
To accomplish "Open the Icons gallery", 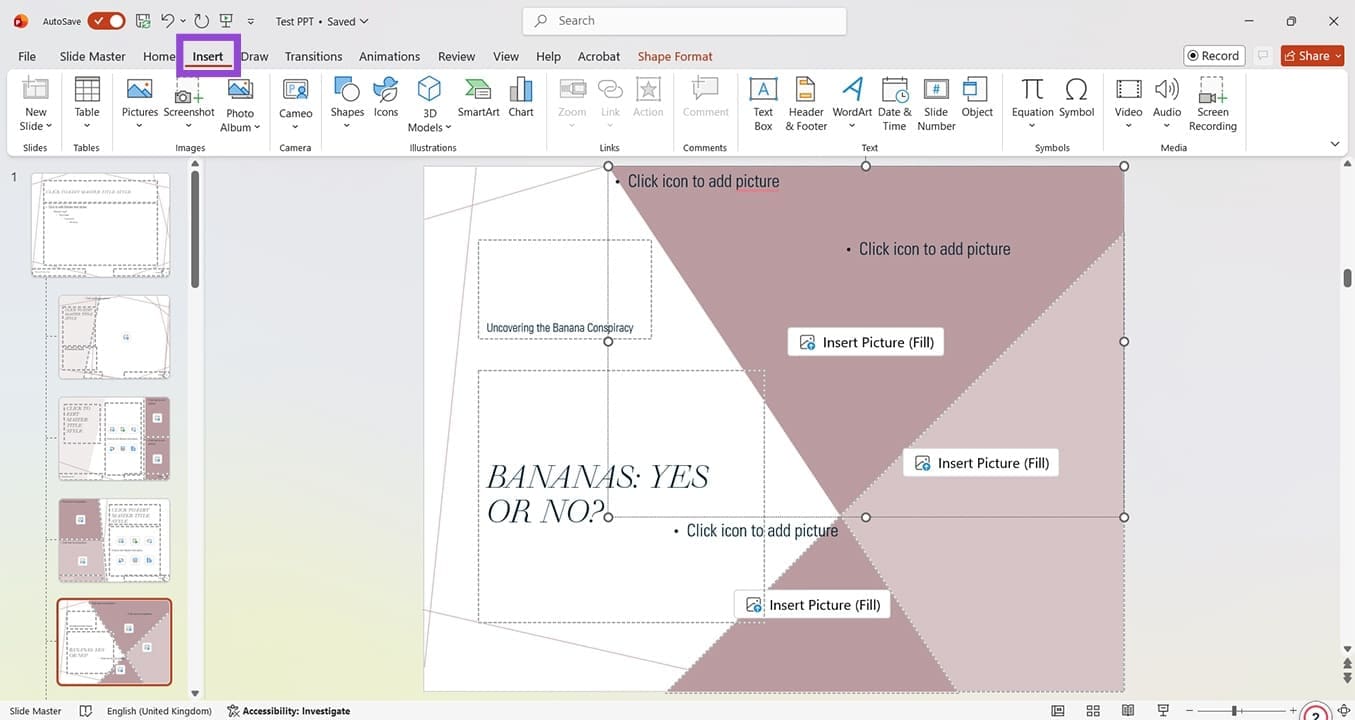I will point(386,98).
